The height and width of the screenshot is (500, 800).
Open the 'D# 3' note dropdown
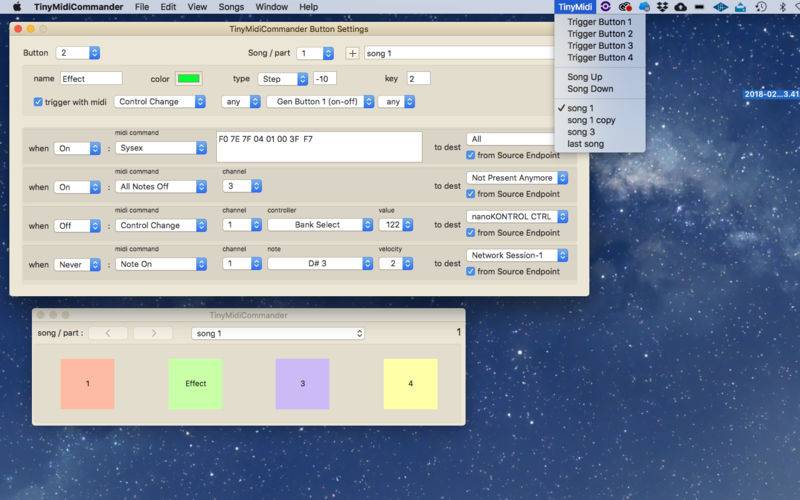point(320,263)
